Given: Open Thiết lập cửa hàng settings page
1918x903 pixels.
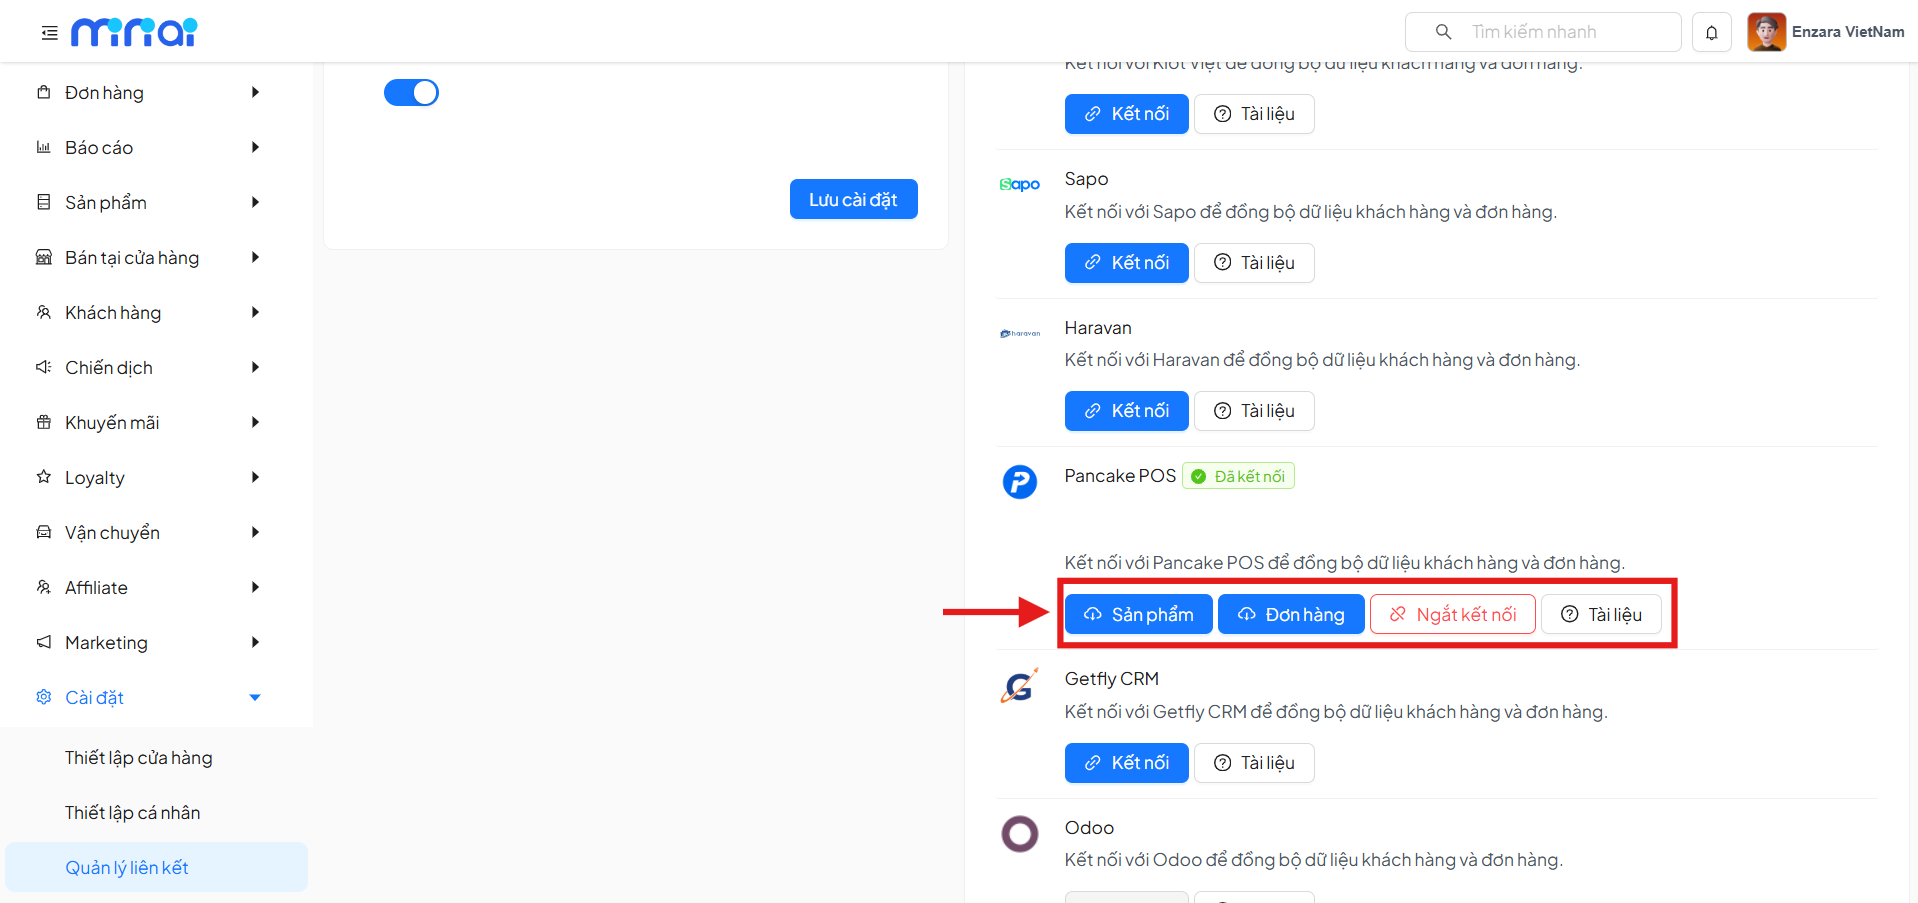Looking at the screenshot, I should pyautogui.click(x=138, y=757).
